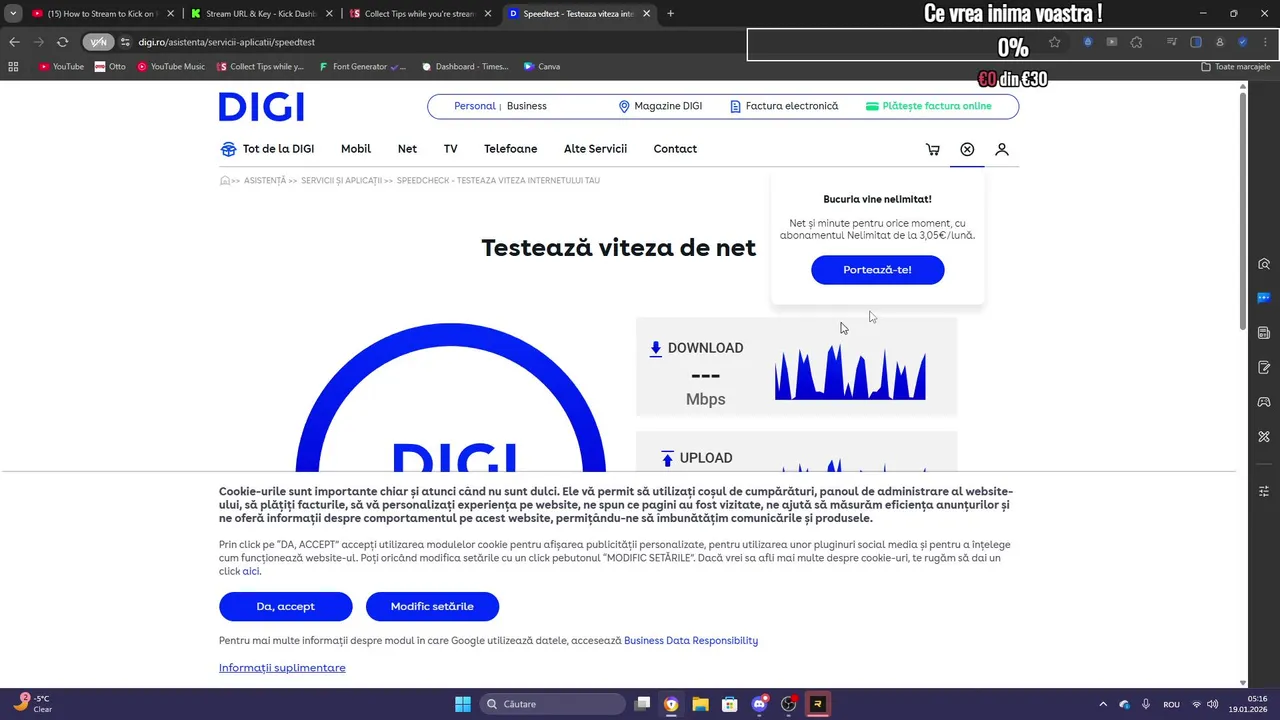1280x720 pixels.
Task: Open the bookmarks apps grid icon
Action: point(13,66)
